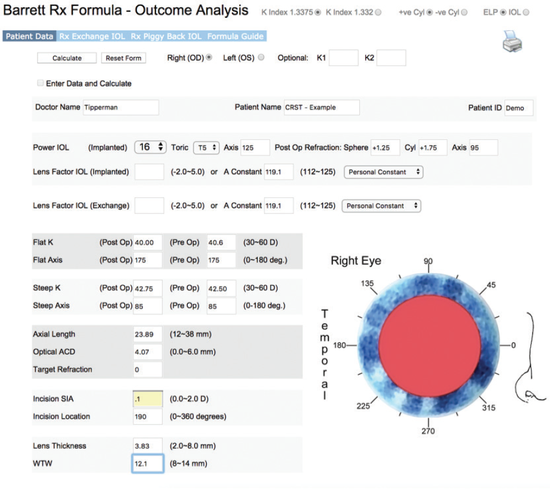Click the WTW value field
Viewport: 550px width, 490px height.
pyautogui.click(x=148, y=463)
